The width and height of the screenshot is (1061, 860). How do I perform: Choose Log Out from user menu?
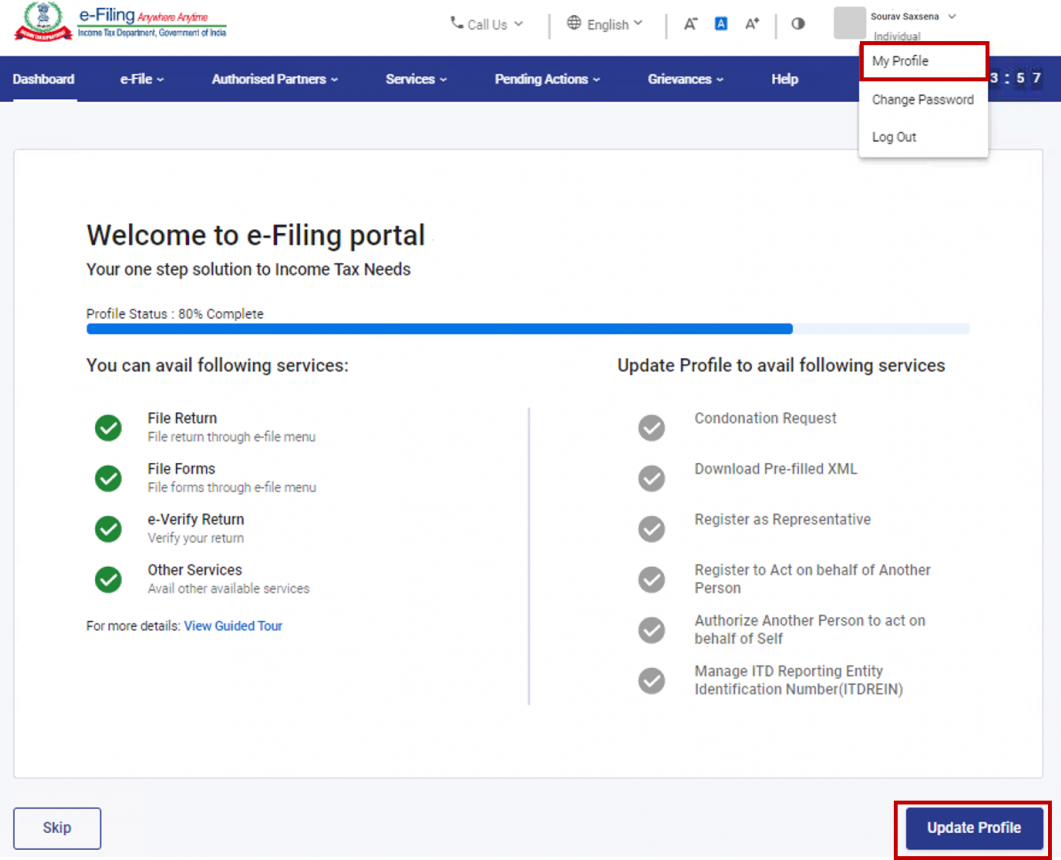[894, 137]
